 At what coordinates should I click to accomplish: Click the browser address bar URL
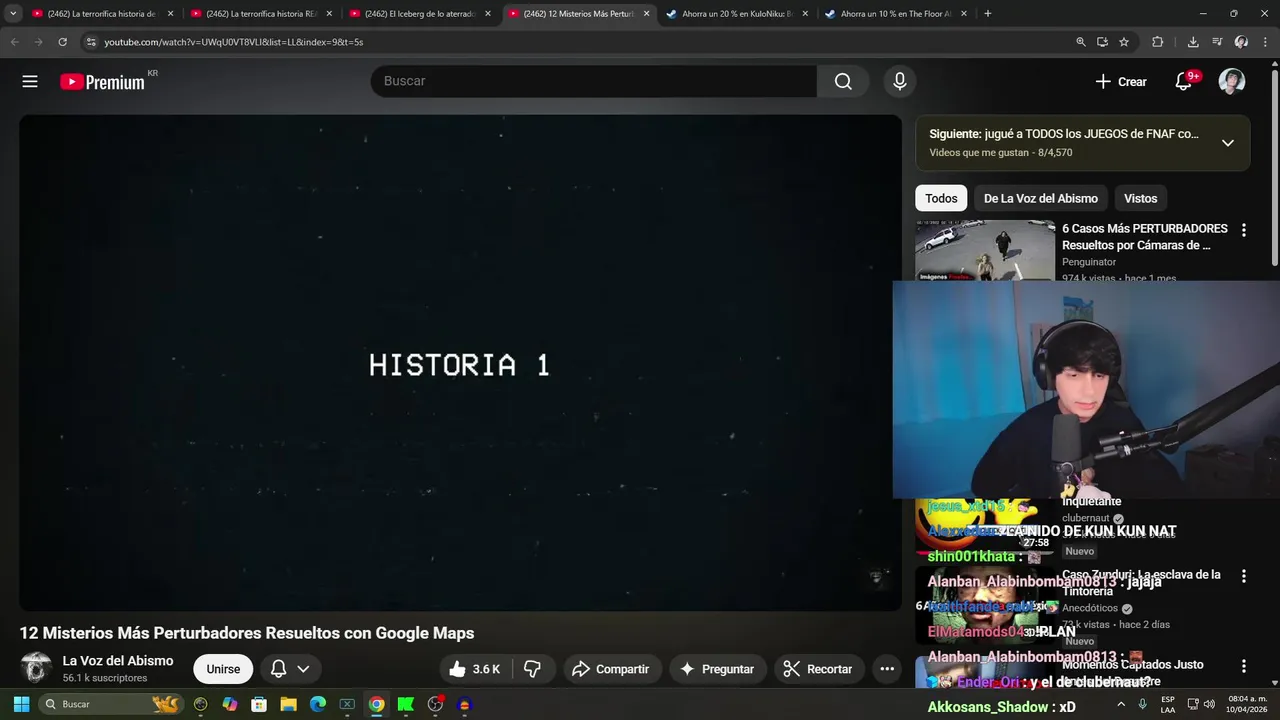pos(234,42)
